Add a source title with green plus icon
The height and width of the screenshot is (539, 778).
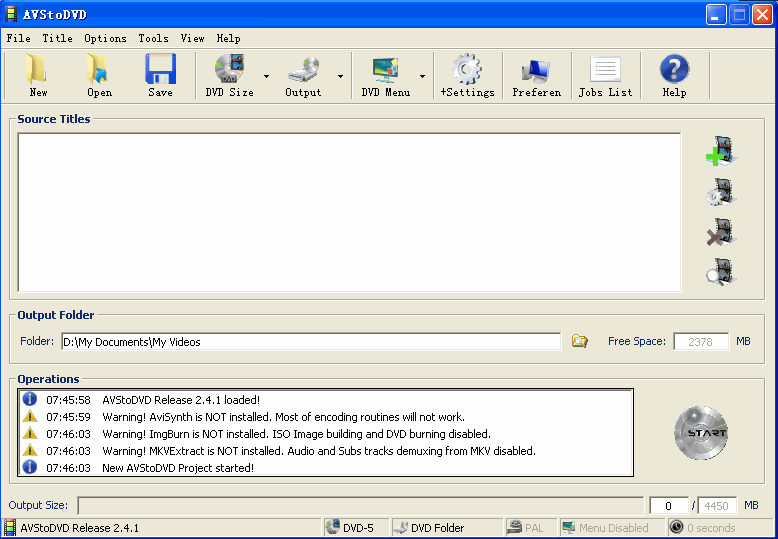pyautogui.click(x=721, y=151)
